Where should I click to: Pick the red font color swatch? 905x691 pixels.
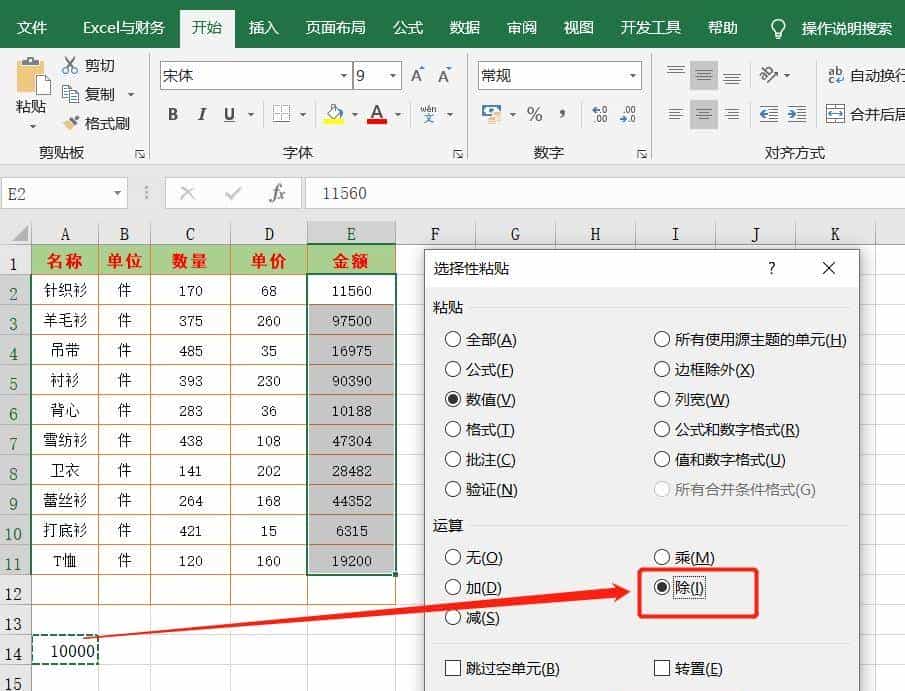pyautogui.click(x=377, y=114)
